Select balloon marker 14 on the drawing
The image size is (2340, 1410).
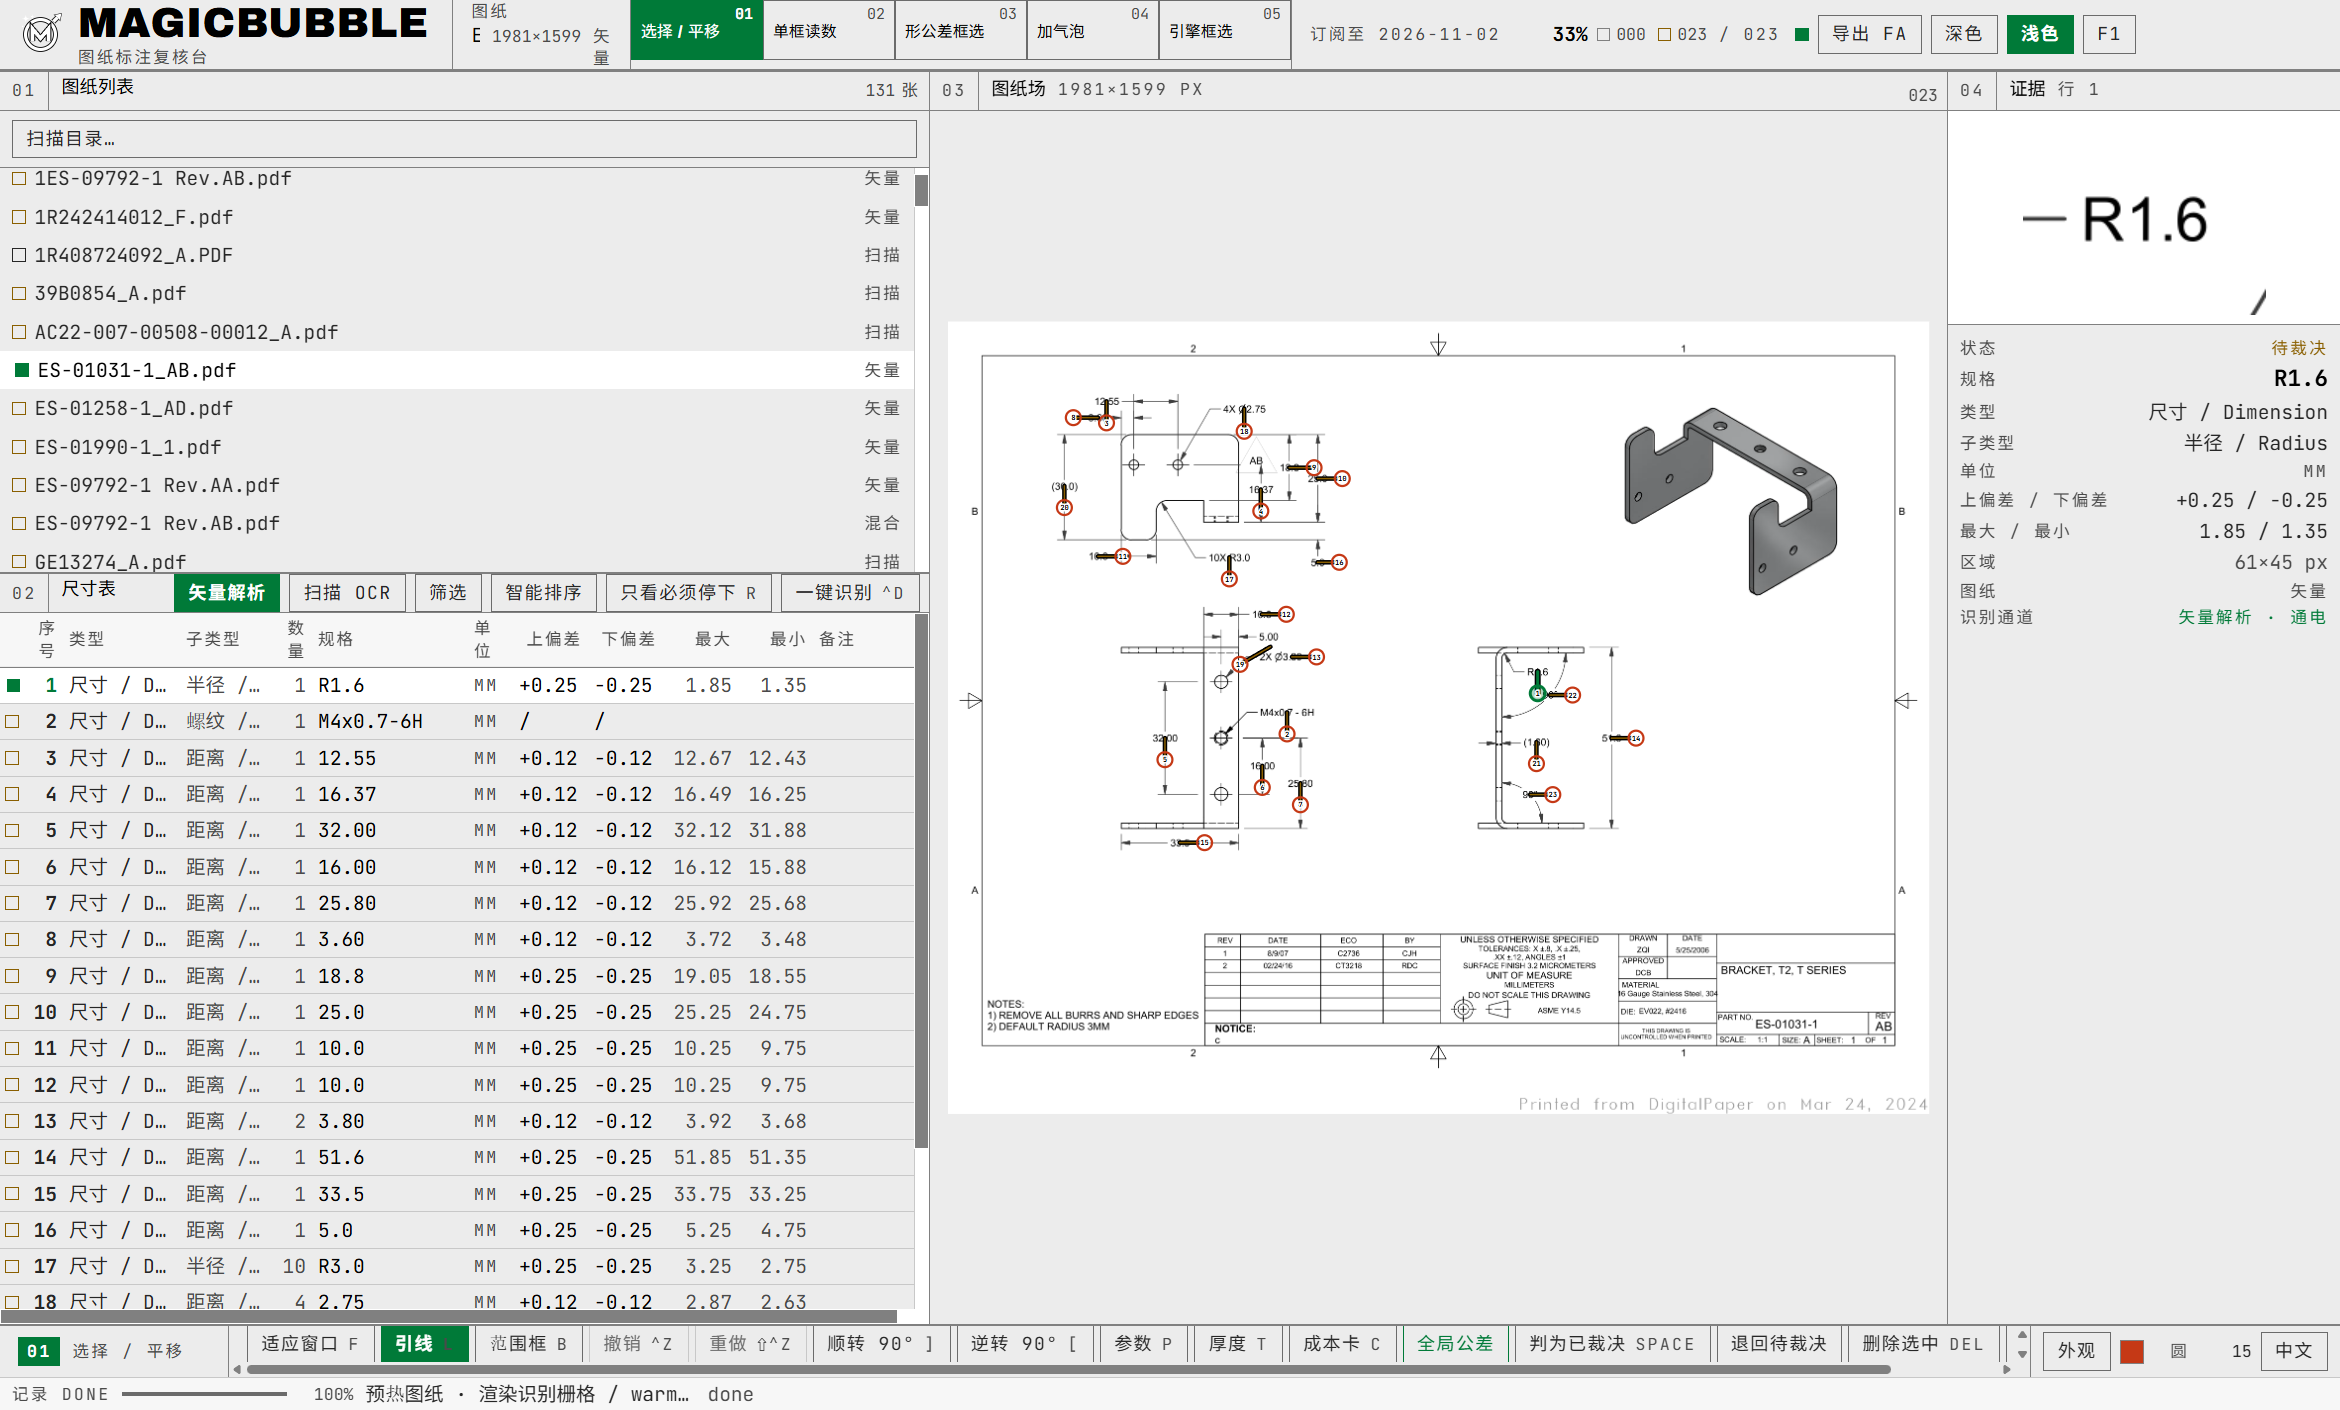1636,738
